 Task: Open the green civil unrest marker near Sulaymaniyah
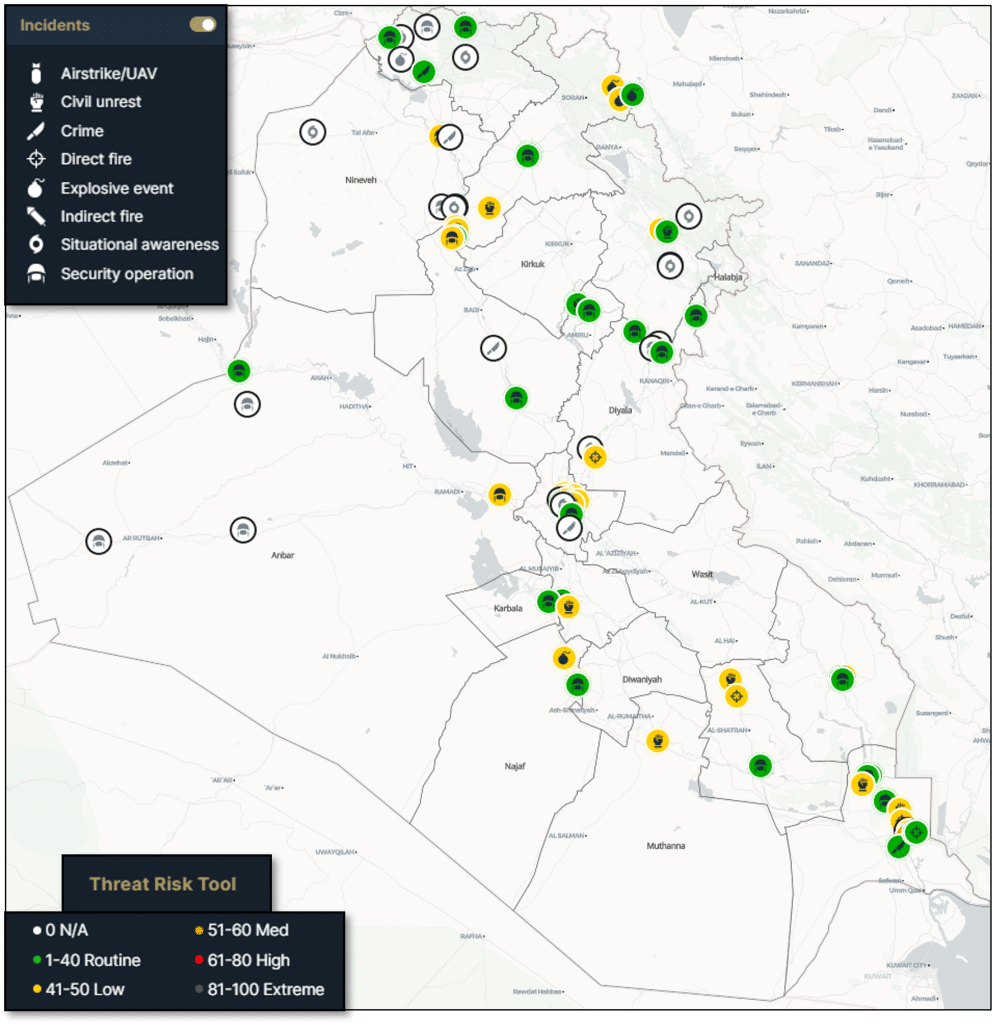click(667, 231)
